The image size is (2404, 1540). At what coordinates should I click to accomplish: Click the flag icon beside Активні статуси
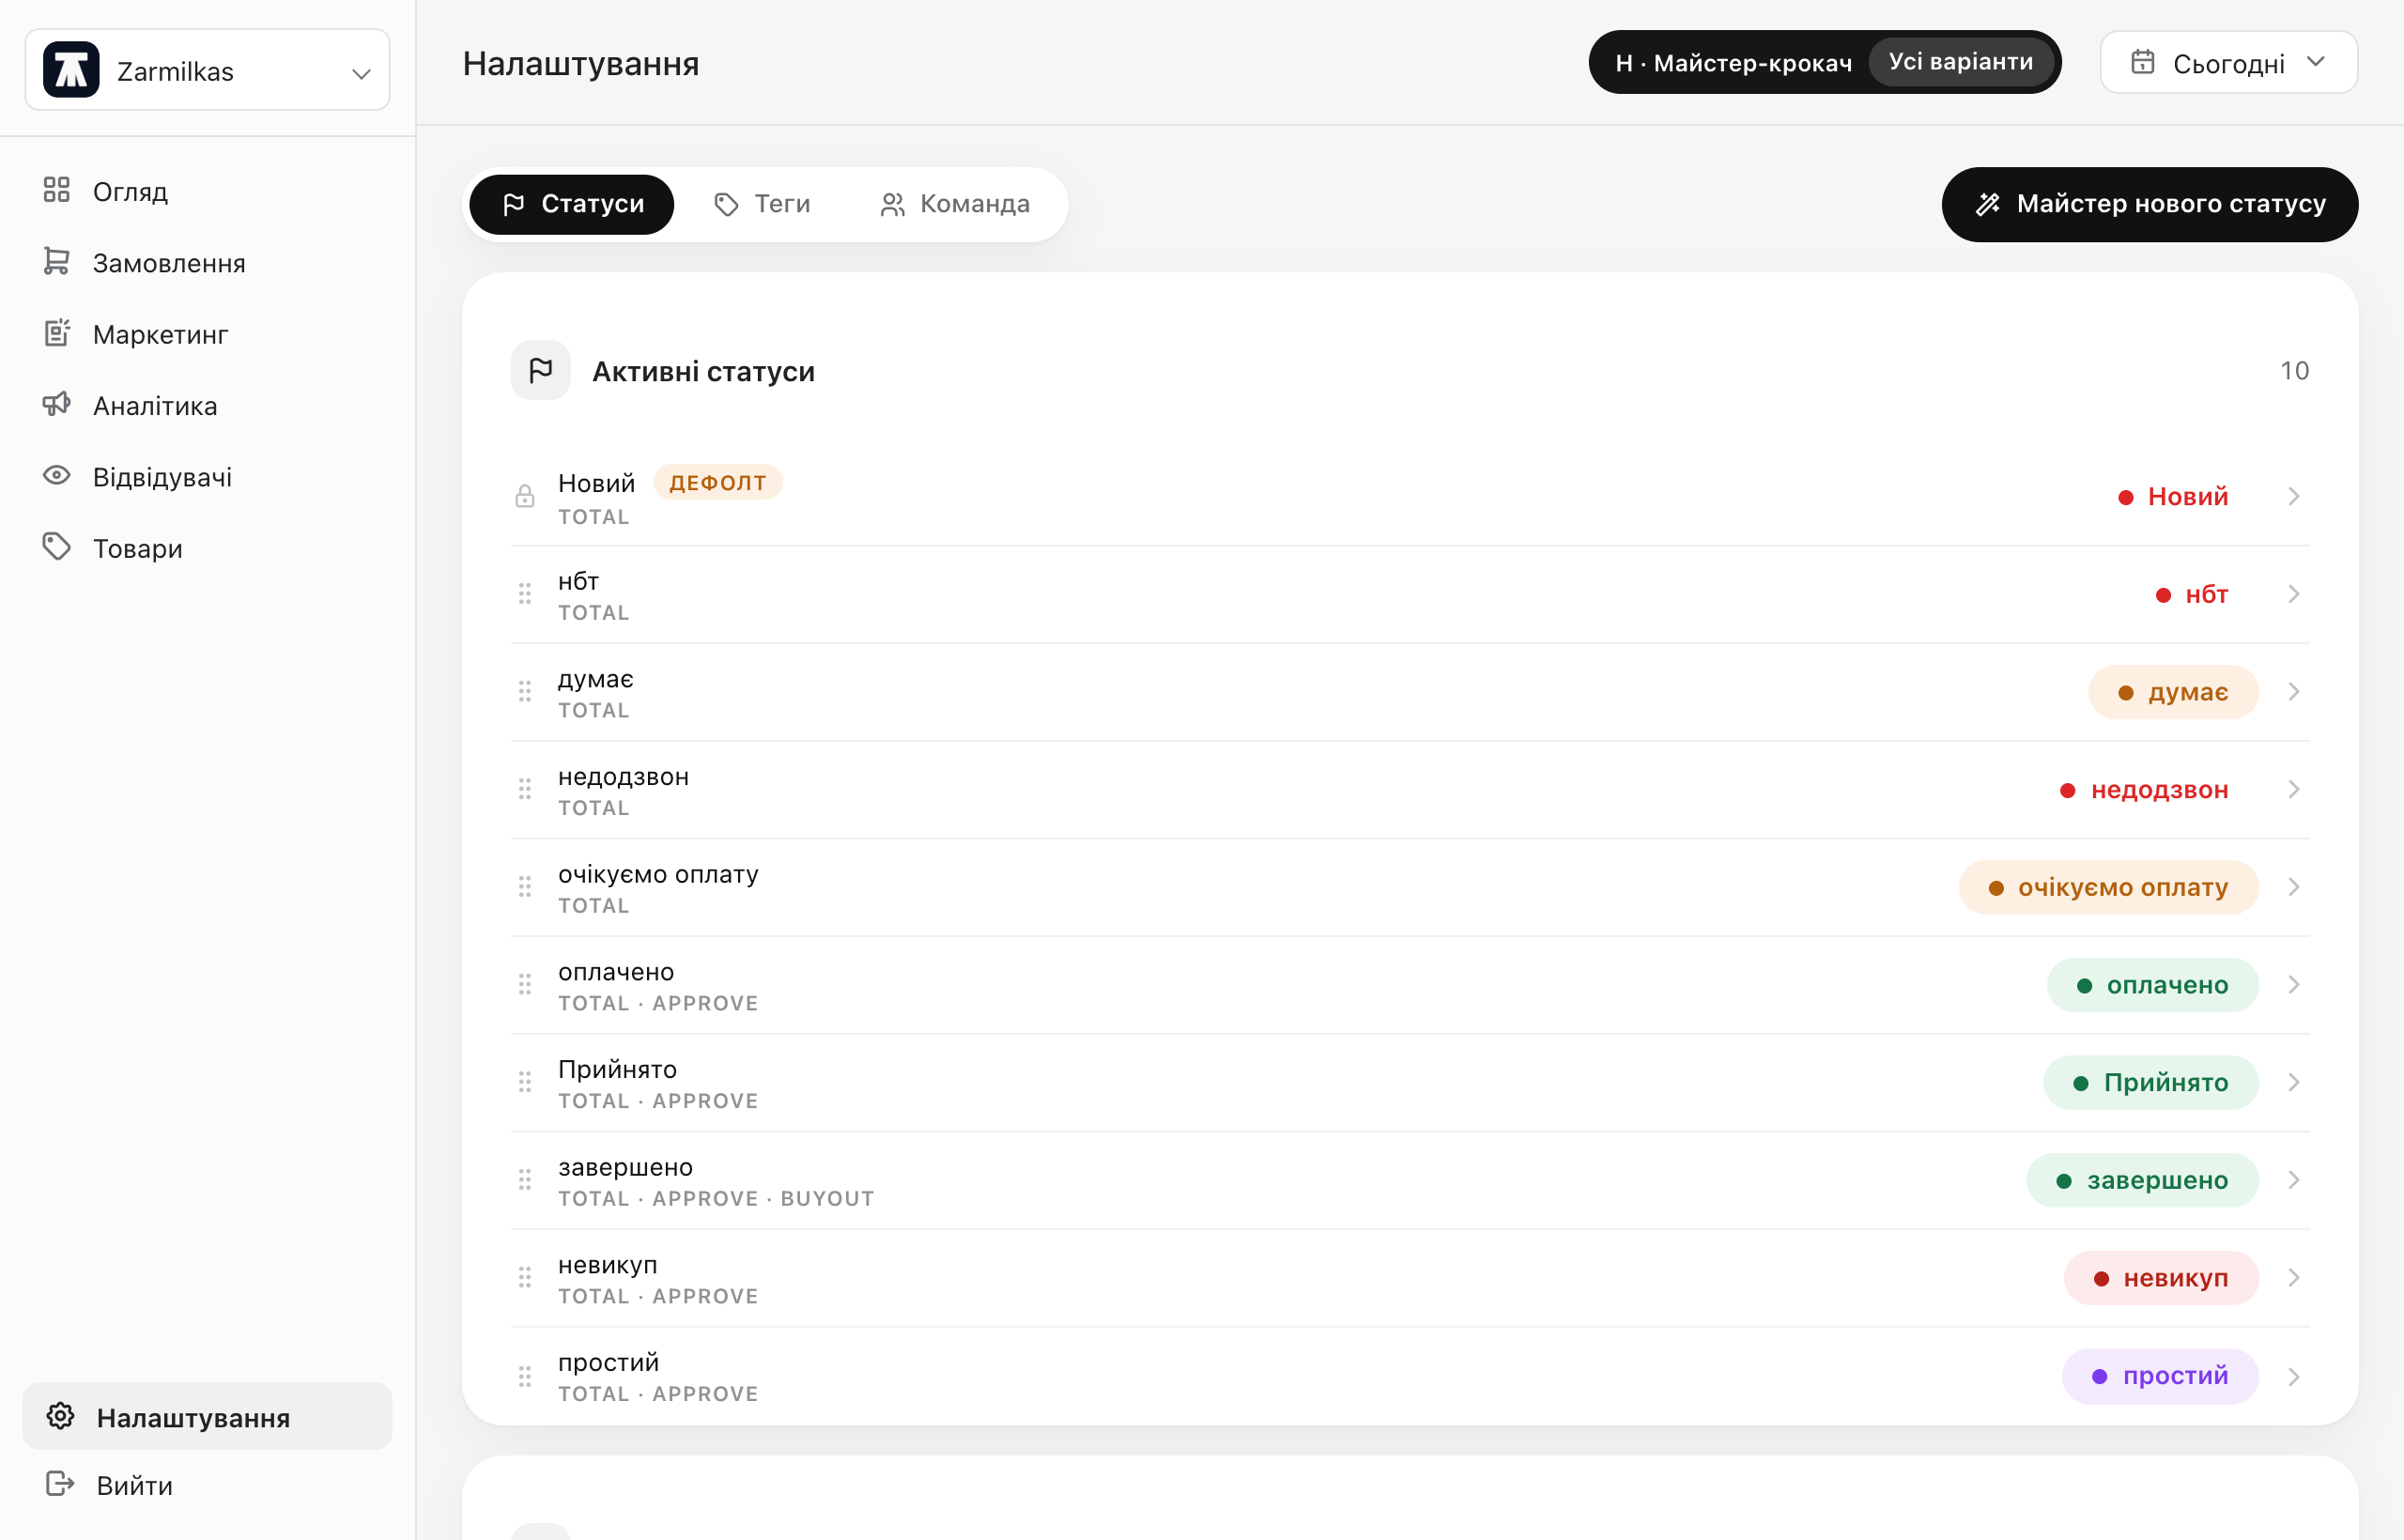click(x=541, y=371)
